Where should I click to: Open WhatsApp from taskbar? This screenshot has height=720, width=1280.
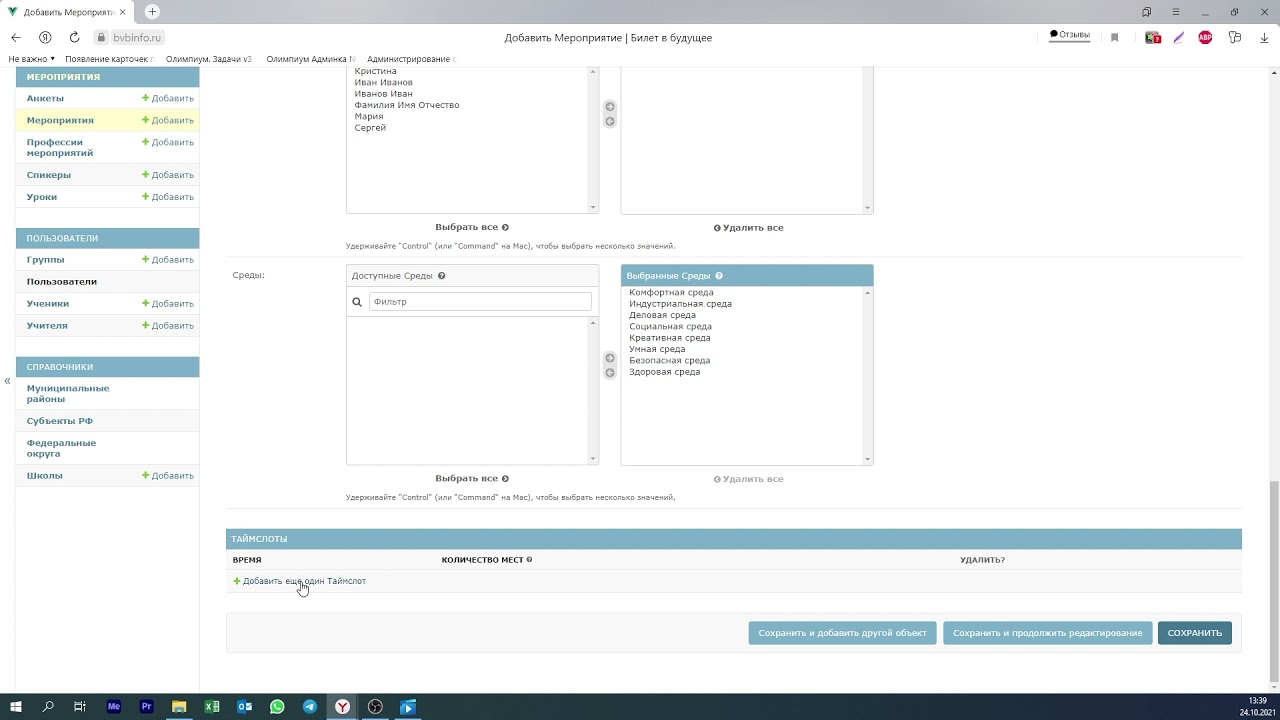[277, 707]
